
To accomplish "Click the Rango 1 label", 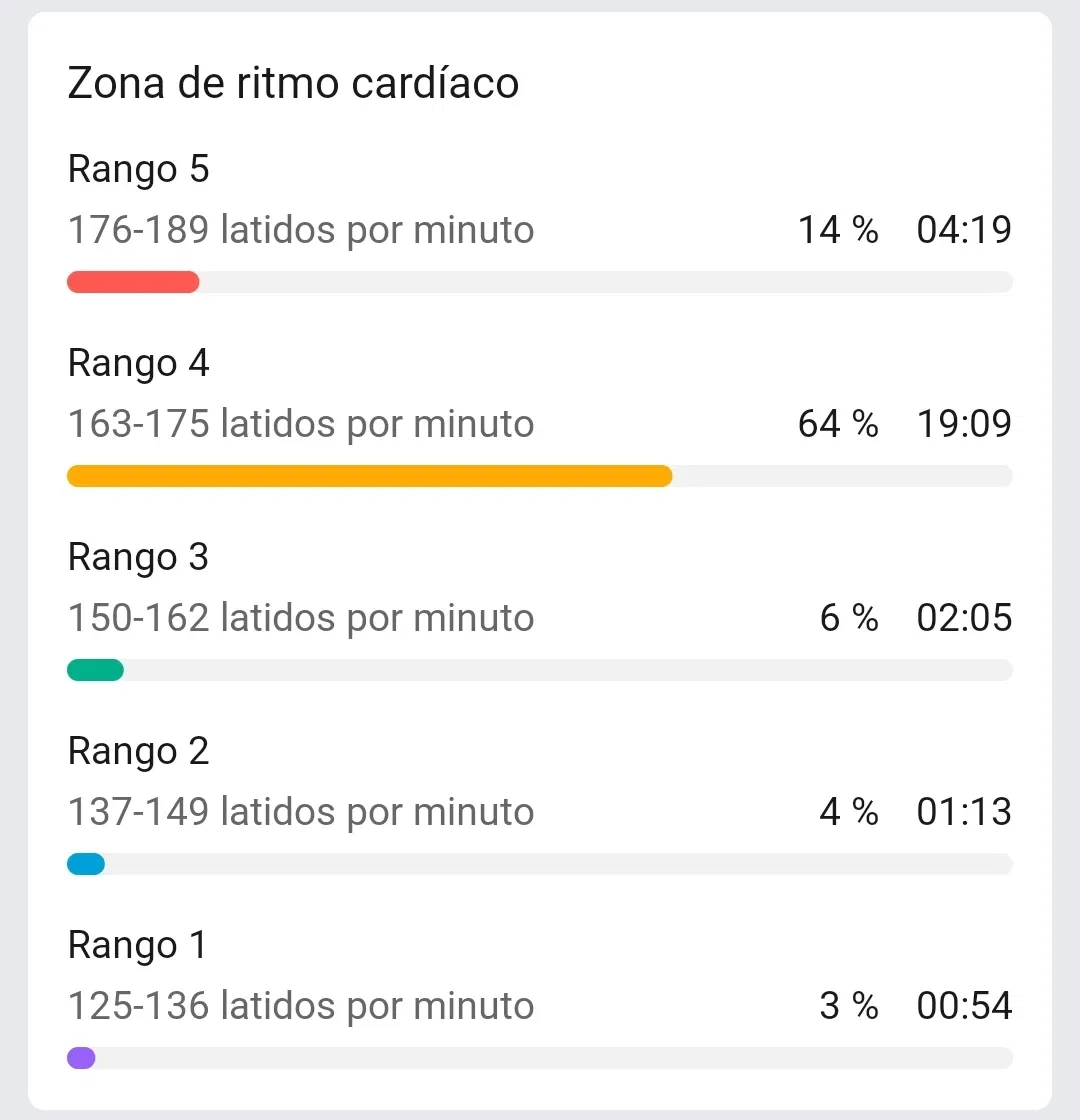I will tap(138, 945).
